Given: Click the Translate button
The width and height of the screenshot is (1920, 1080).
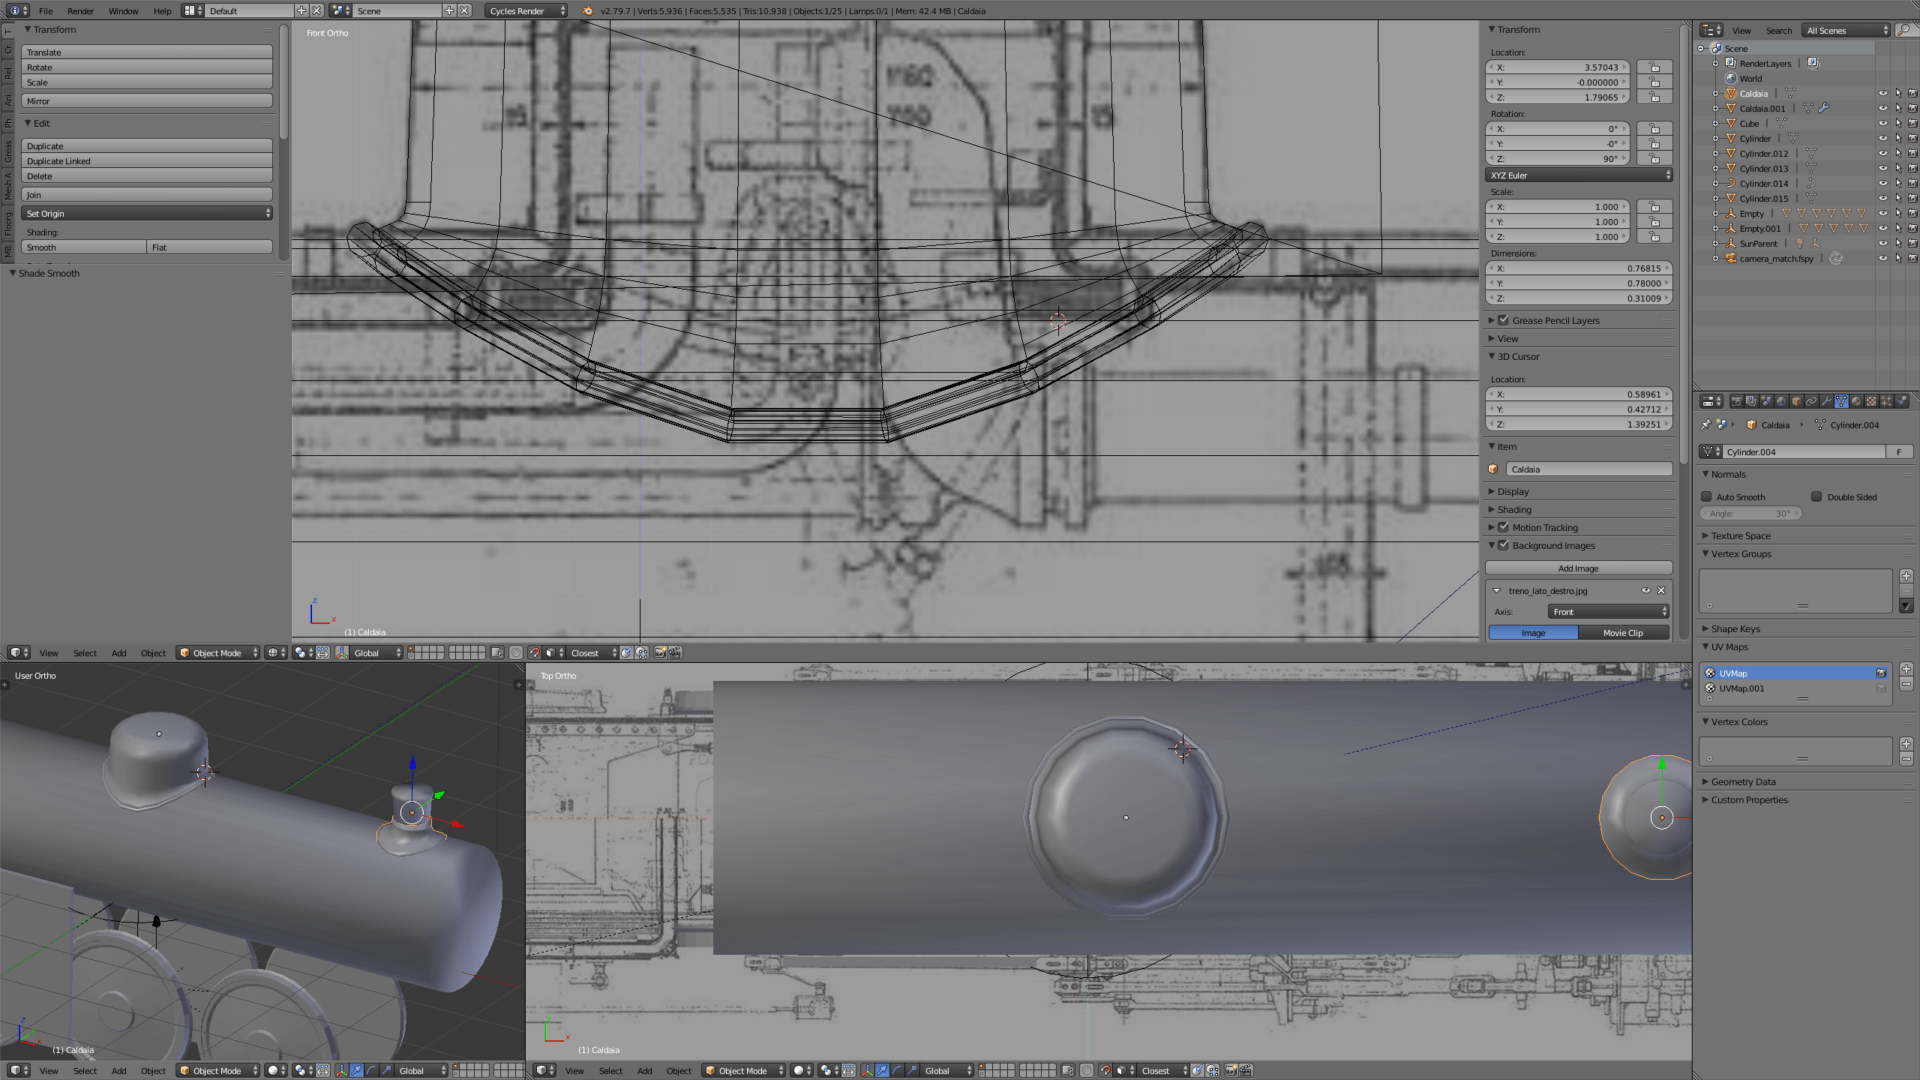Looking at the screenshot, I should click(x=147, y=52).
